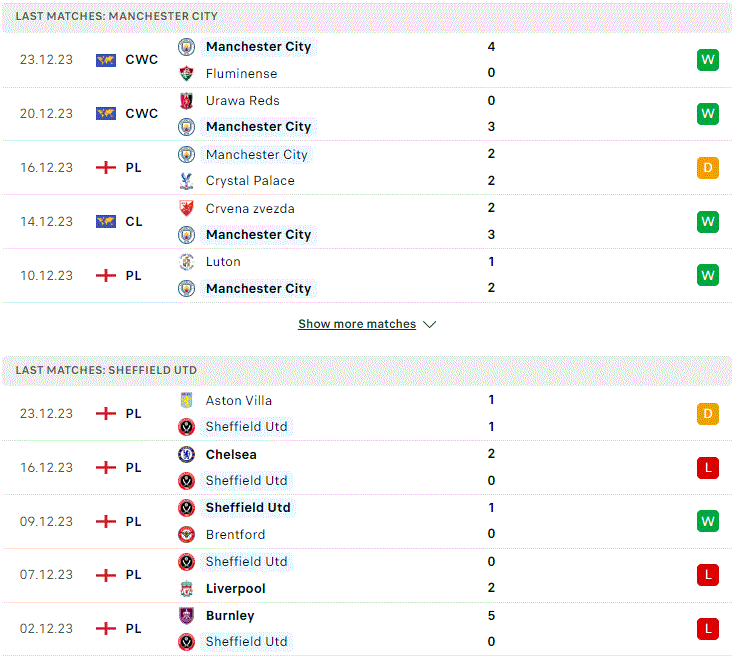Viewport: 743px width, 657px height.
Task: Open the Burnley team name link
Action: click(x=230, y=615)
